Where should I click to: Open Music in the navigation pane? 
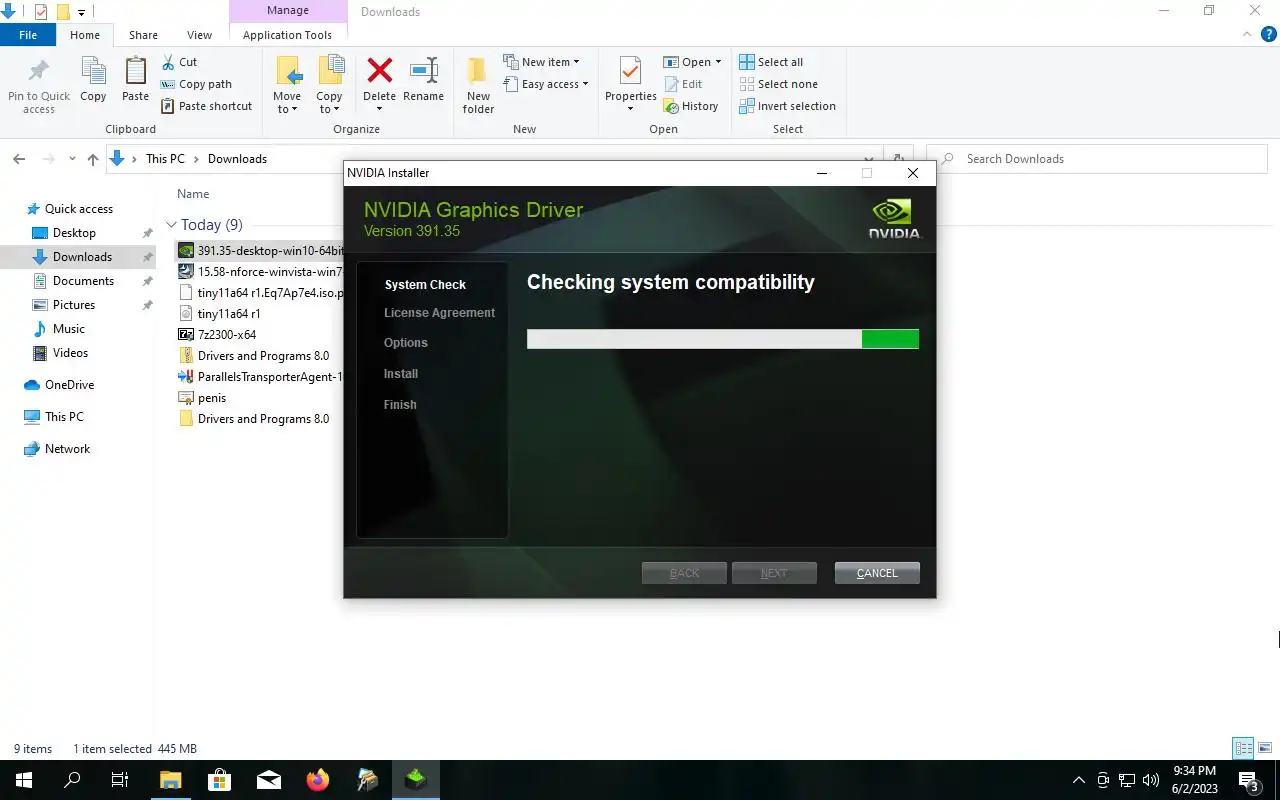[69, 329]
